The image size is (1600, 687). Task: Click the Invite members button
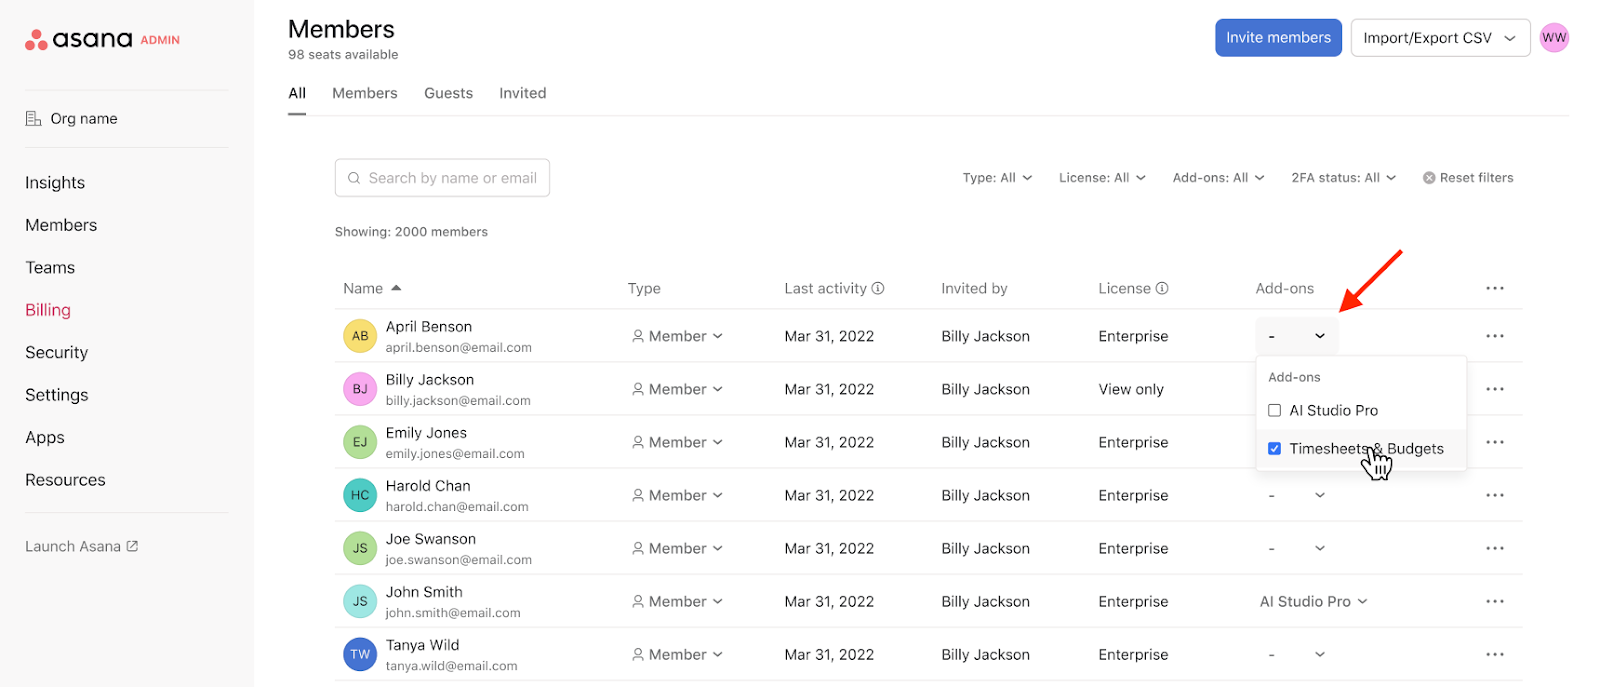click(x=1277, y=38)
